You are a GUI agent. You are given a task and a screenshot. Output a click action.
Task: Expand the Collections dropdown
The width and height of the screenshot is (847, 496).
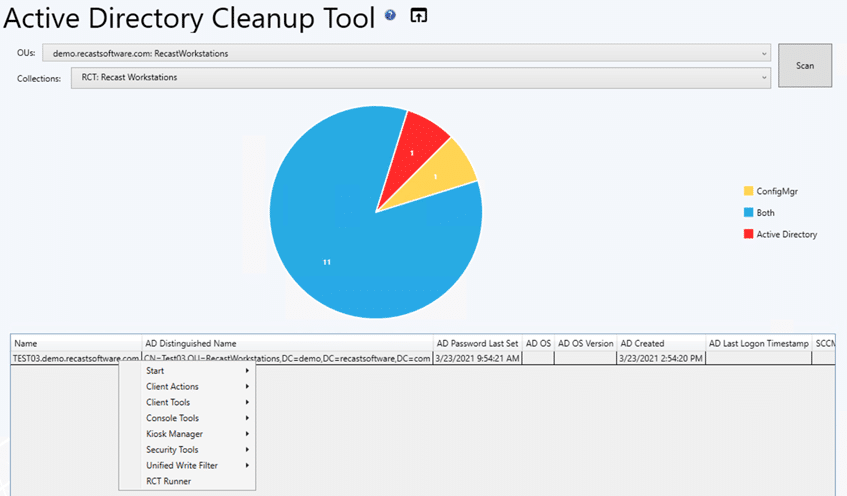tap(420, 77)
